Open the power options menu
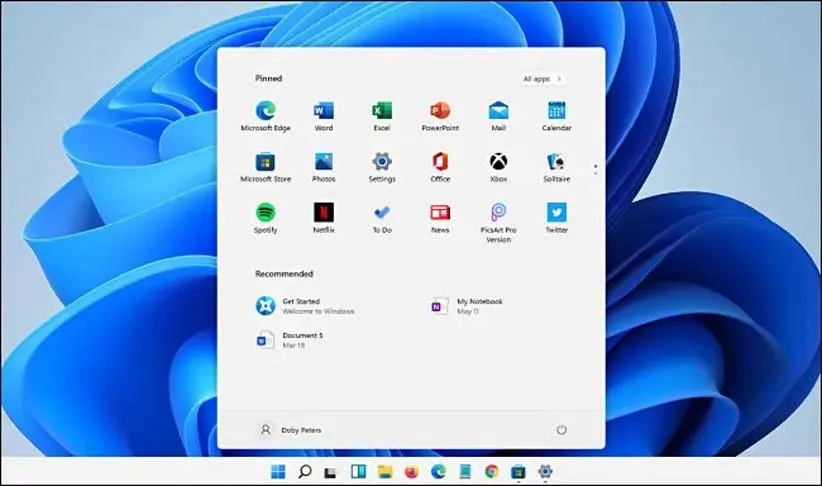Viewport: 822px width, 486px height. (561, 430)
